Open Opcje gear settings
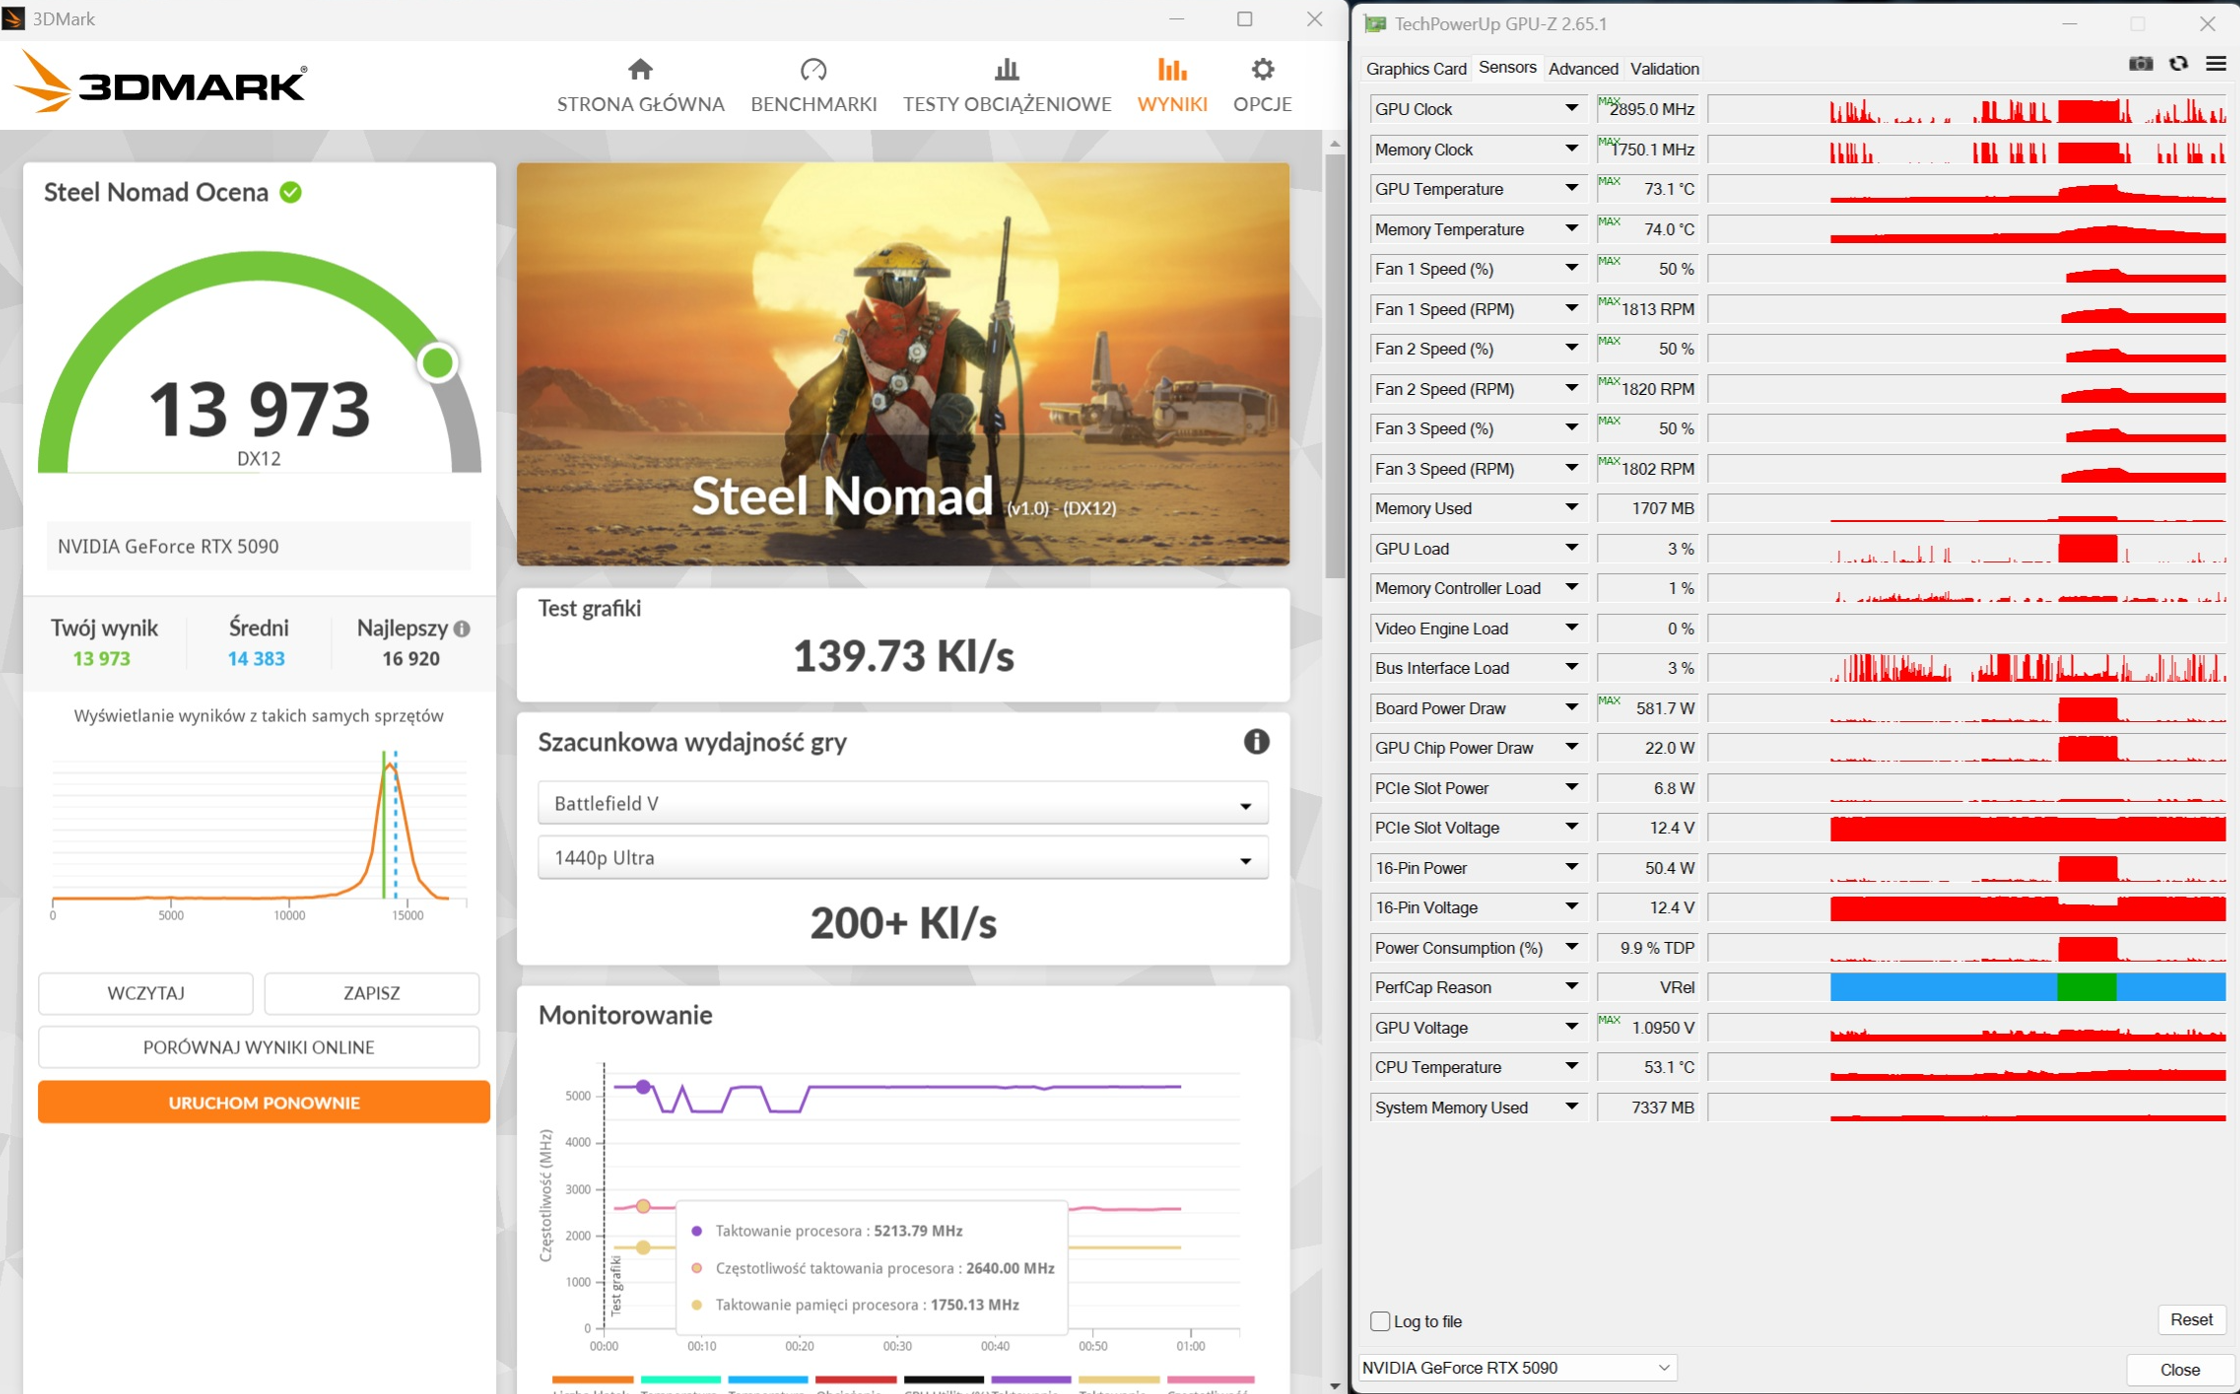The width and height of the screenshot is (2240, 1394). click(1262, 70)
